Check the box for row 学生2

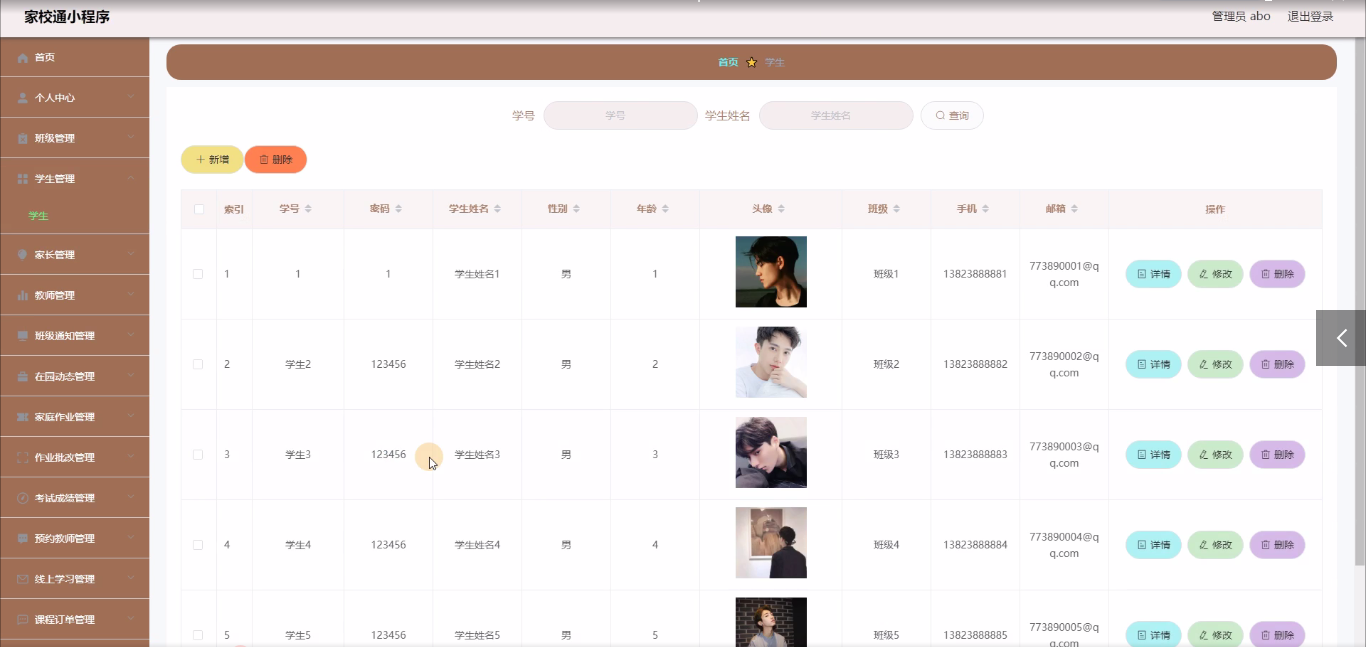tap(198, 364)
